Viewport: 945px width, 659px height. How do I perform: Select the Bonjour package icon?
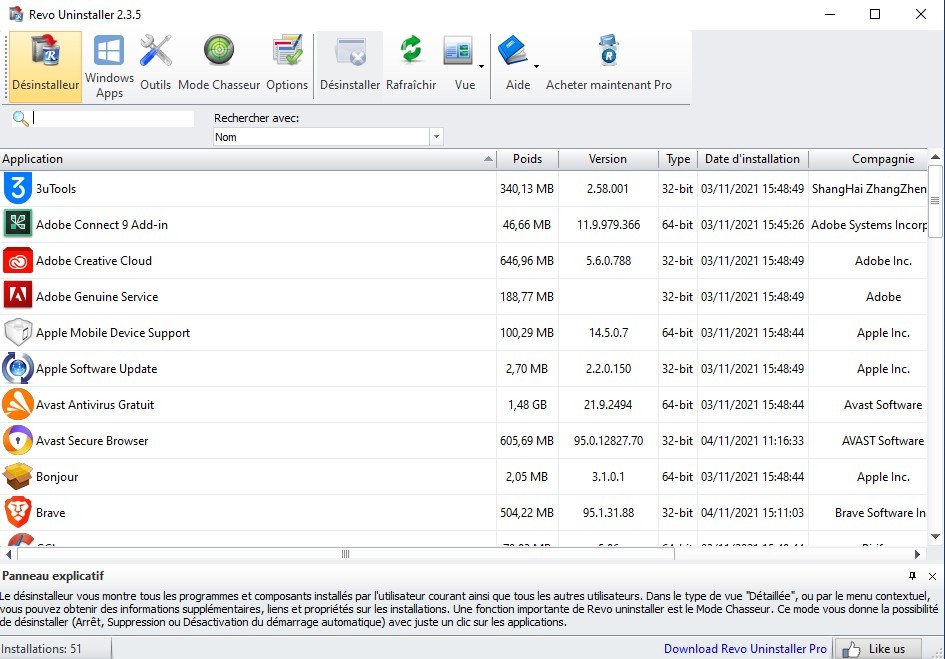coord(17,476)
